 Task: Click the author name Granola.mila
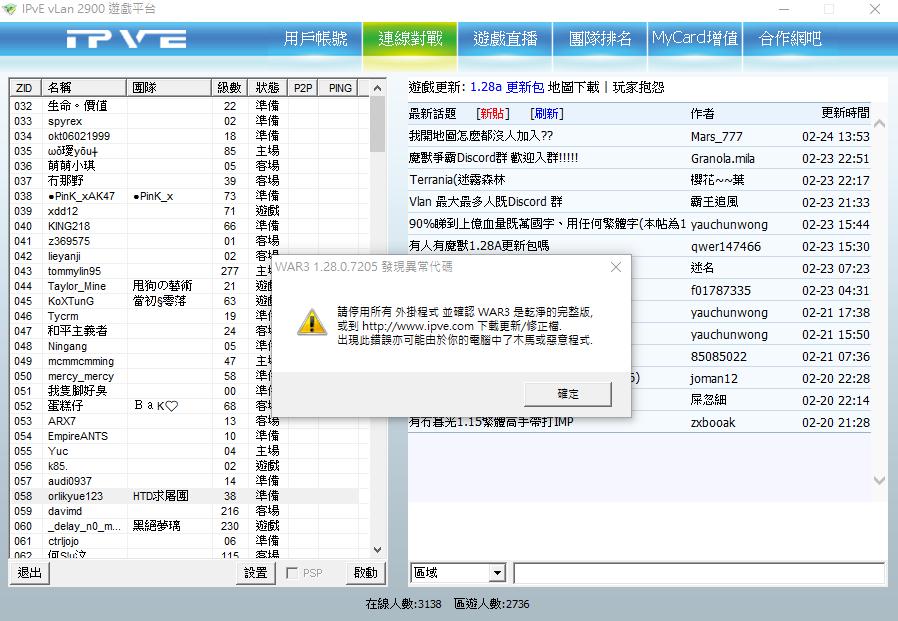pos(723,159)
